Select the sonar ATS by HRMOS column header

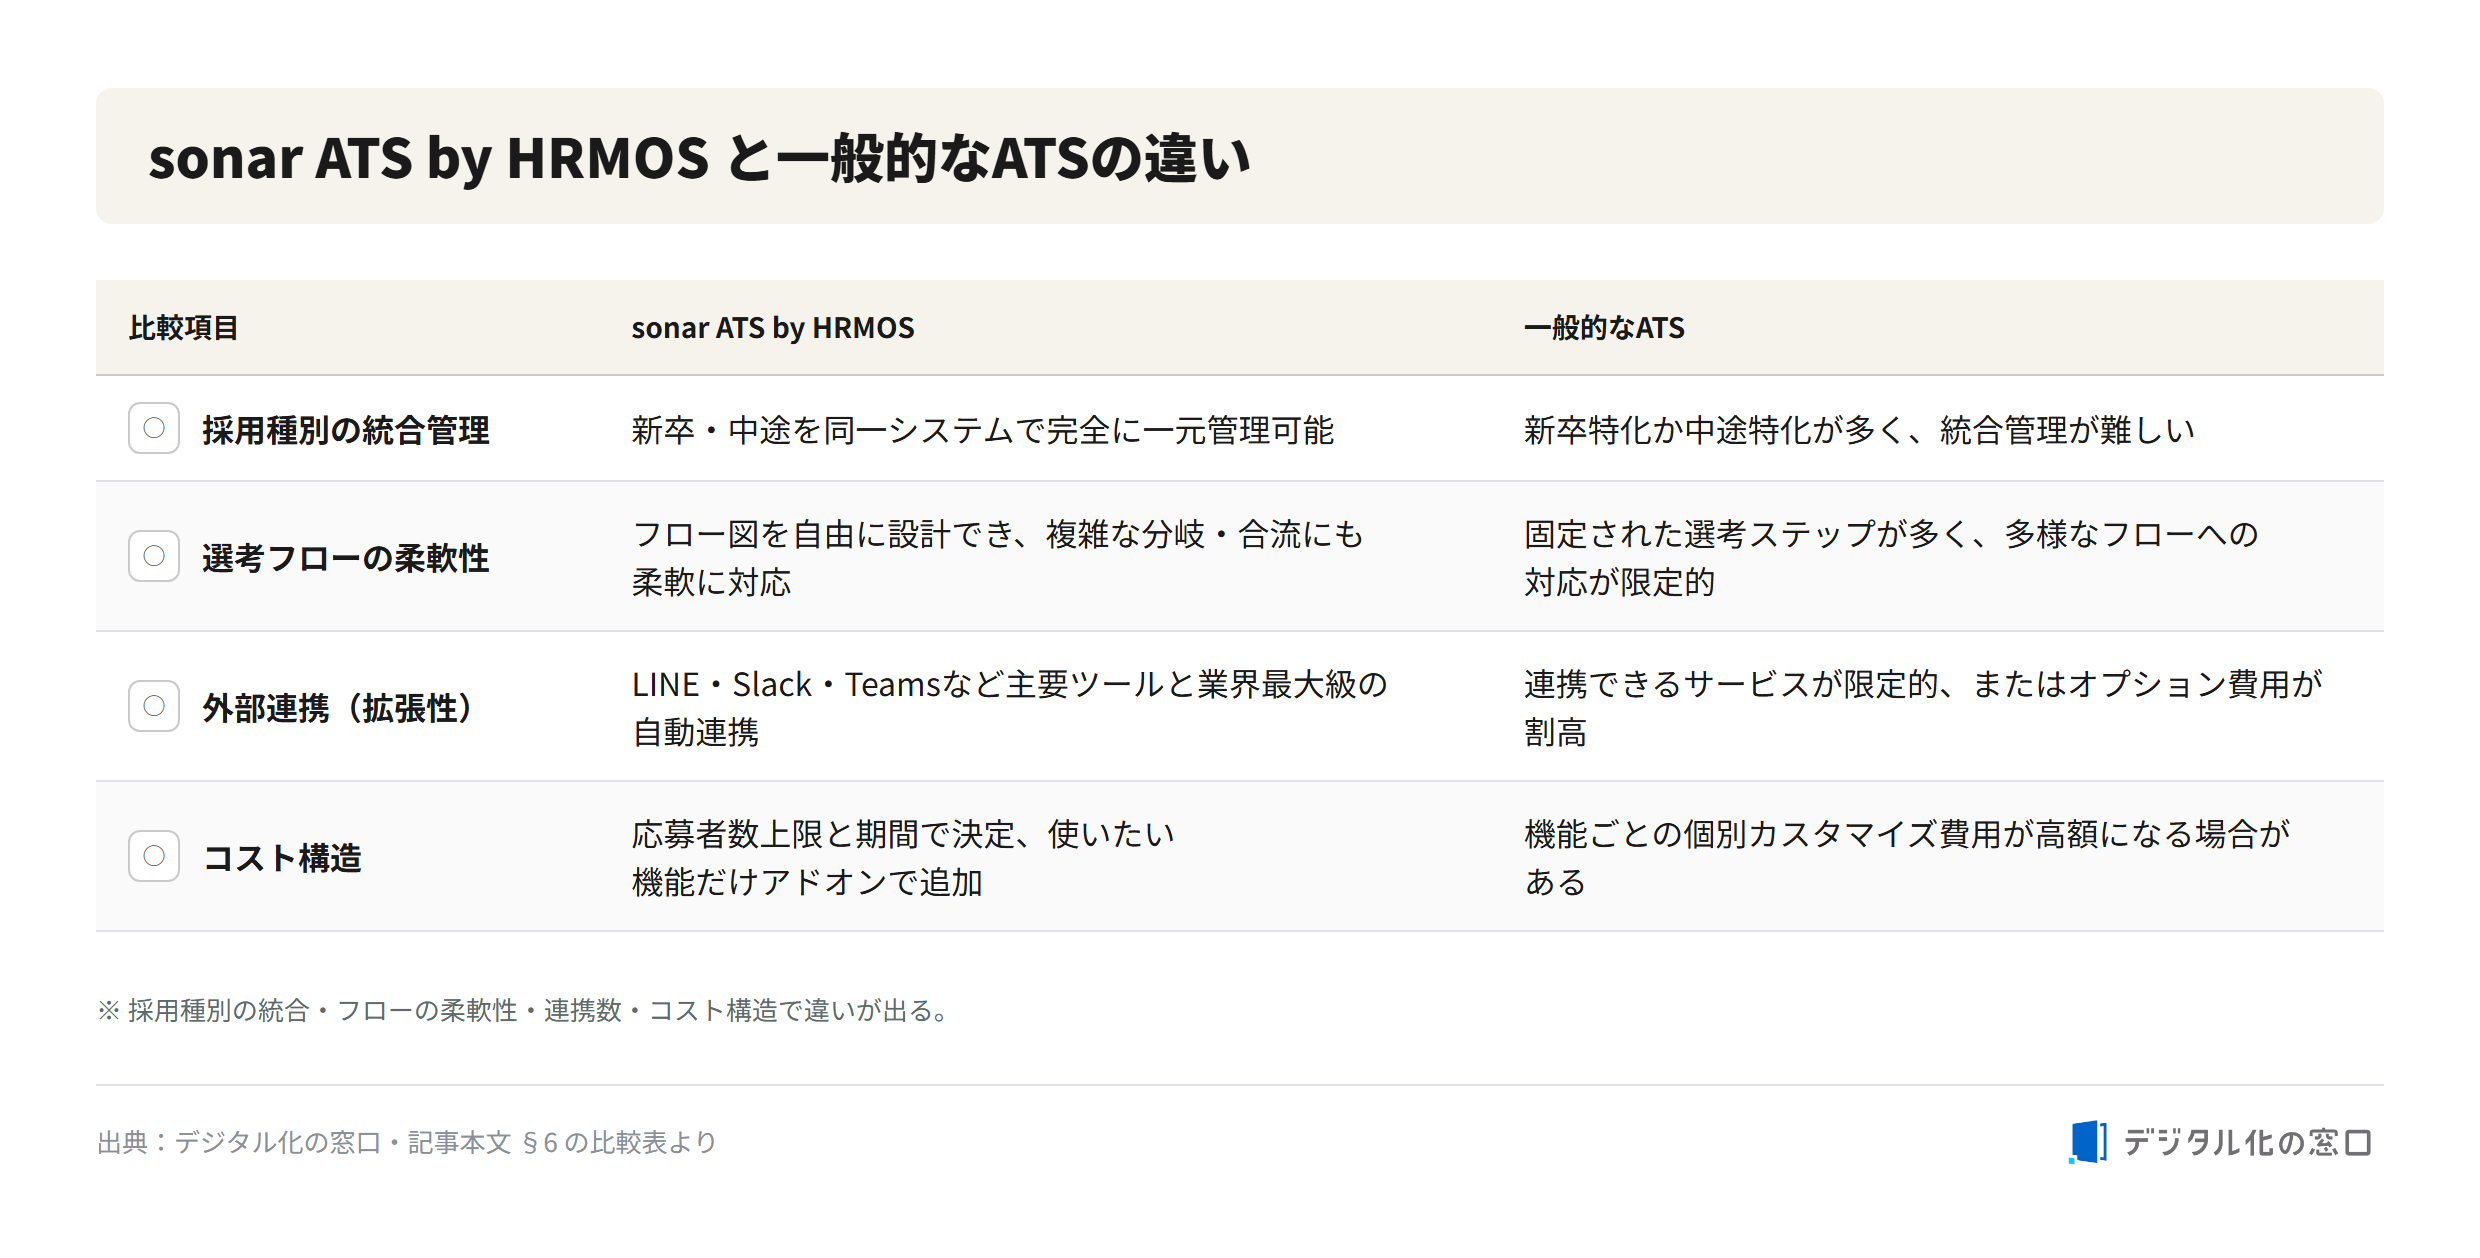coord(773,328)
